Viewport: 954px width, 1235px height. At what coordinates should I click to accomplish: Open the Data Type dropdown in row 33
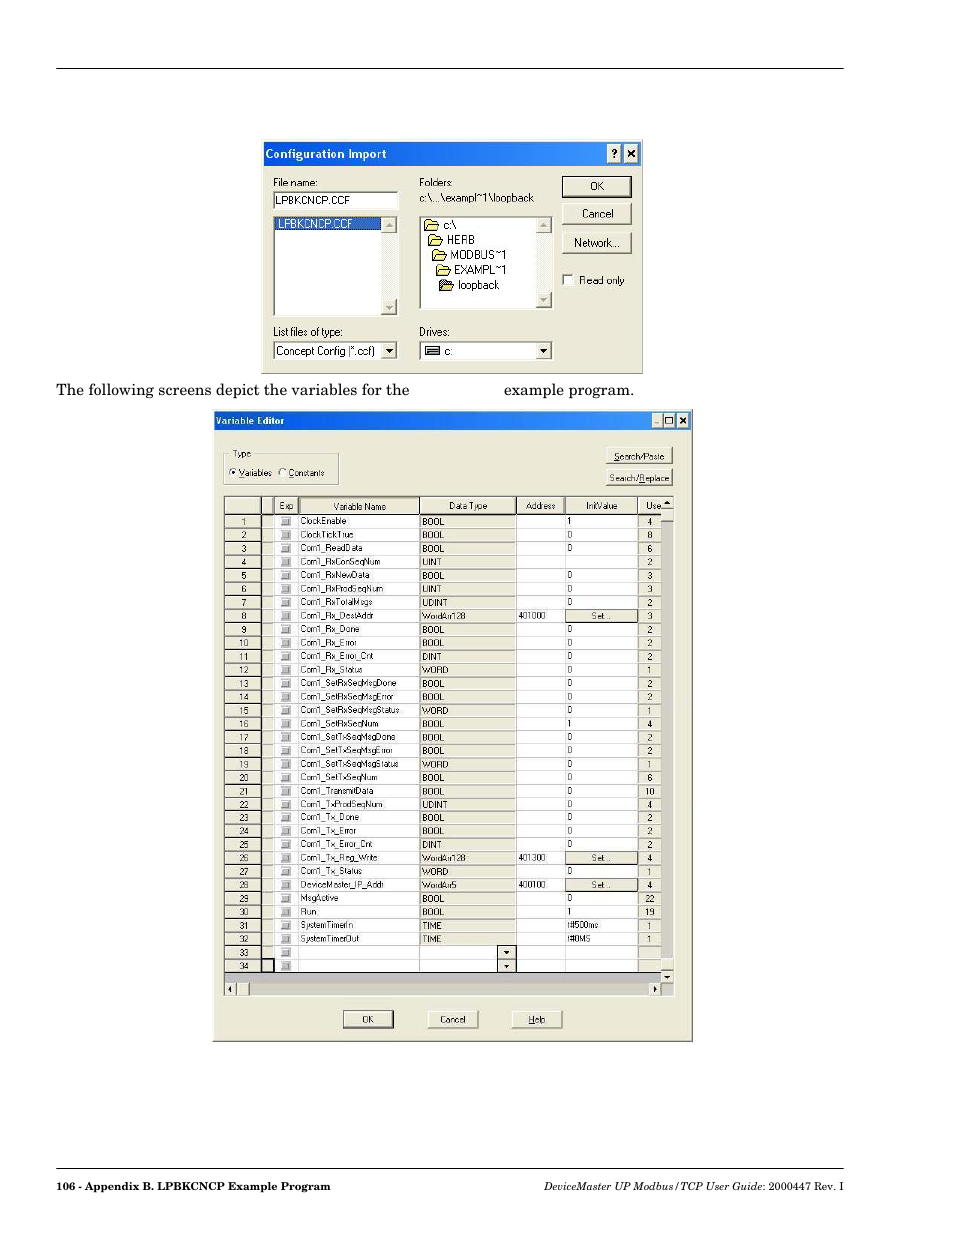507,952
